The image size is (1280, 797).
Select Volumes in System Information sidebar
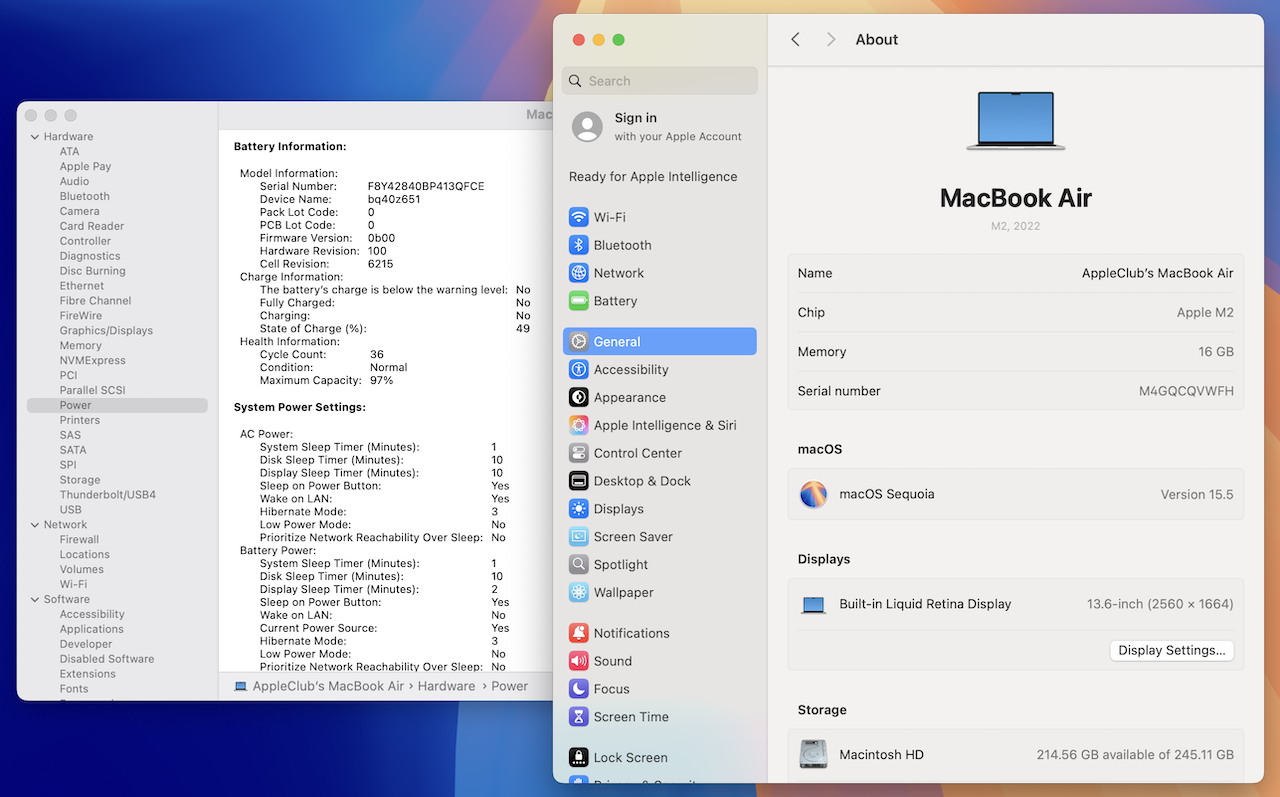[x=81, y=569]
